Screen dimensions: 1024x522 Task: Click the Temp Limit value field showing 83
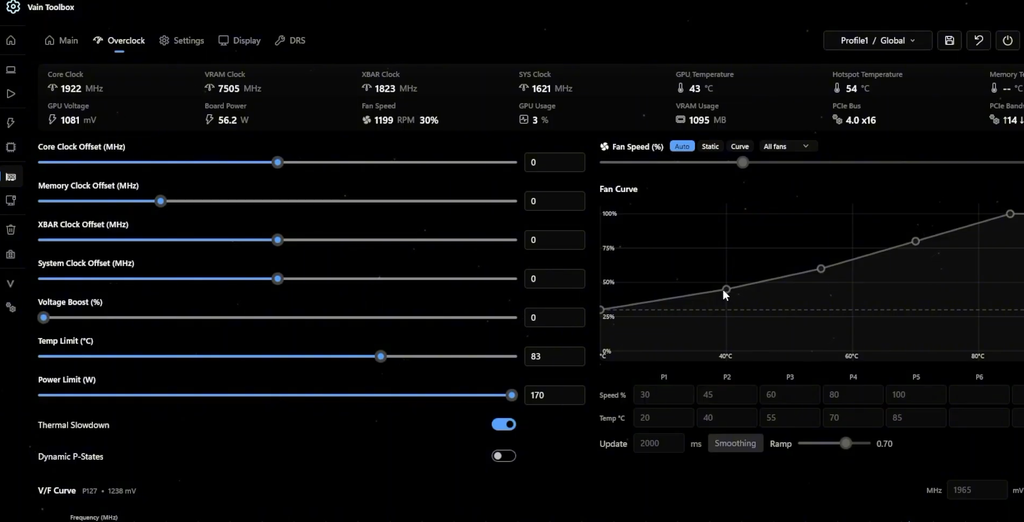[x=554, y=357]
